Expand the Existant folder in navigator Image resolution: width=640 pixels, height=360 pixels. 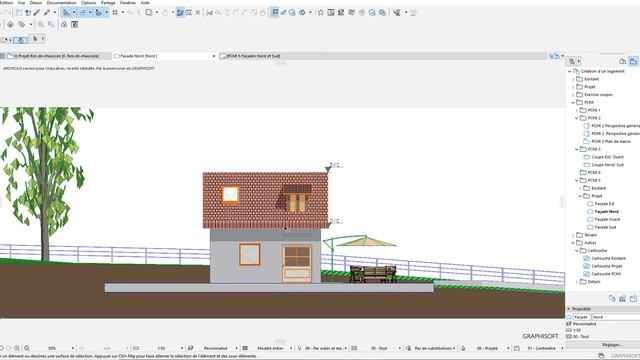[x=573, y=79]
